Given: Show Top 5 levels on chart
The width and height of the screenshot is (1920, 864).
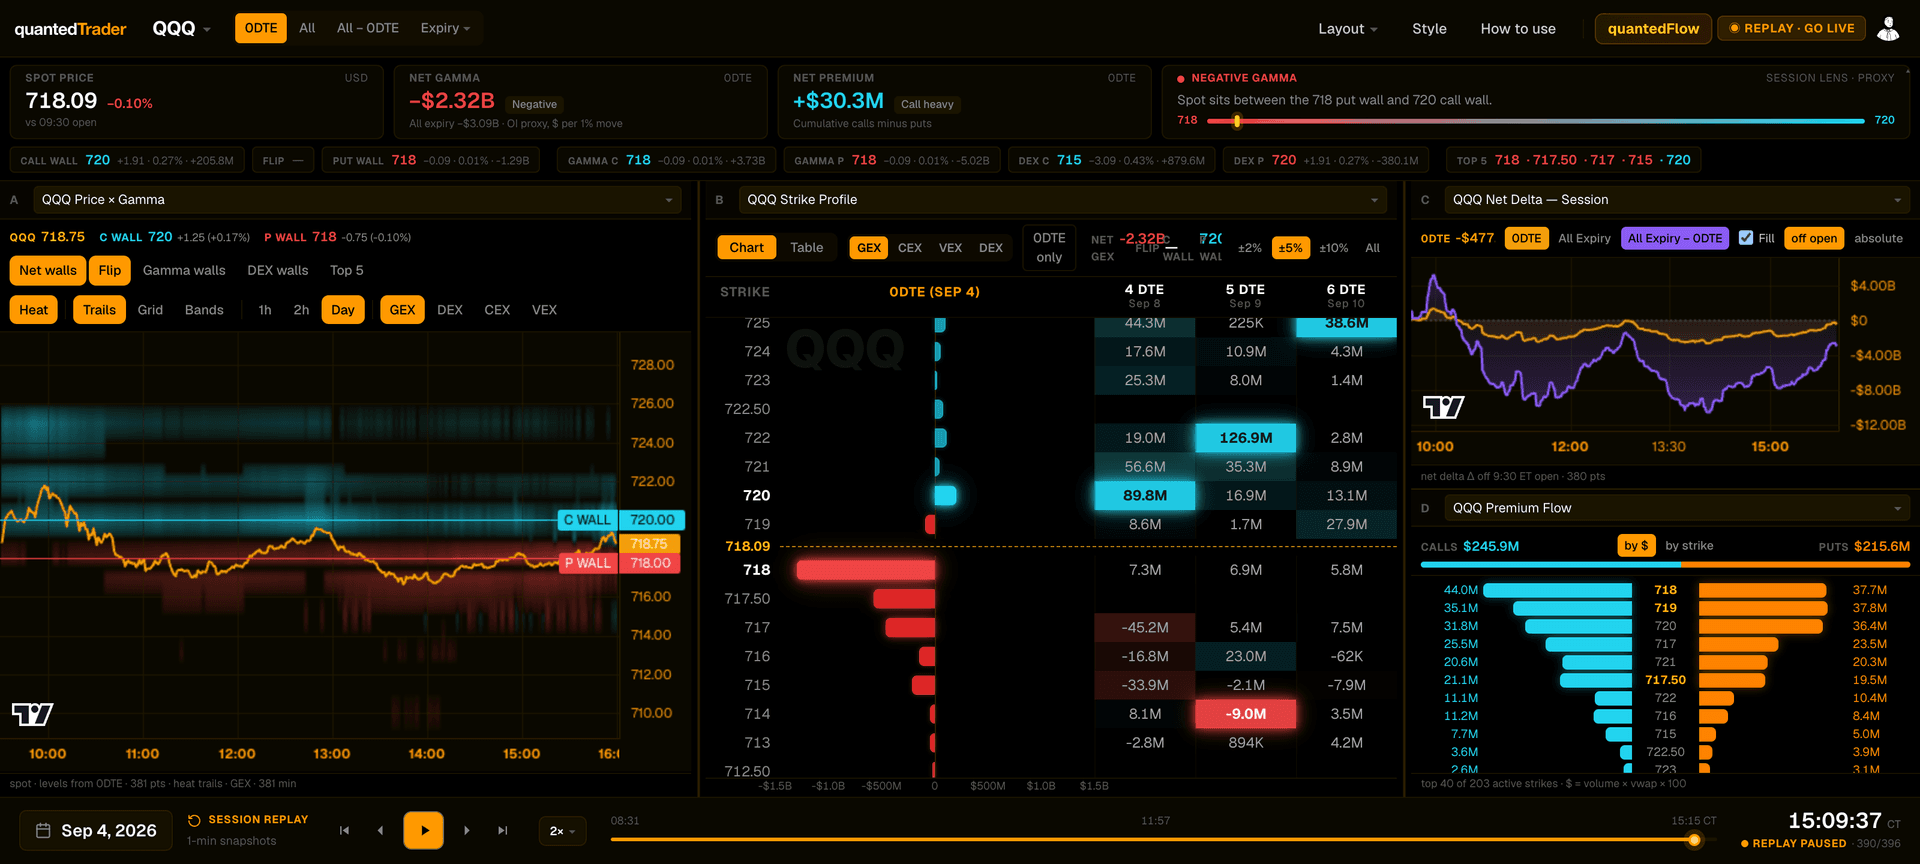Looking at the screenshot, I should pyautogui.click(x=347, y=270).
